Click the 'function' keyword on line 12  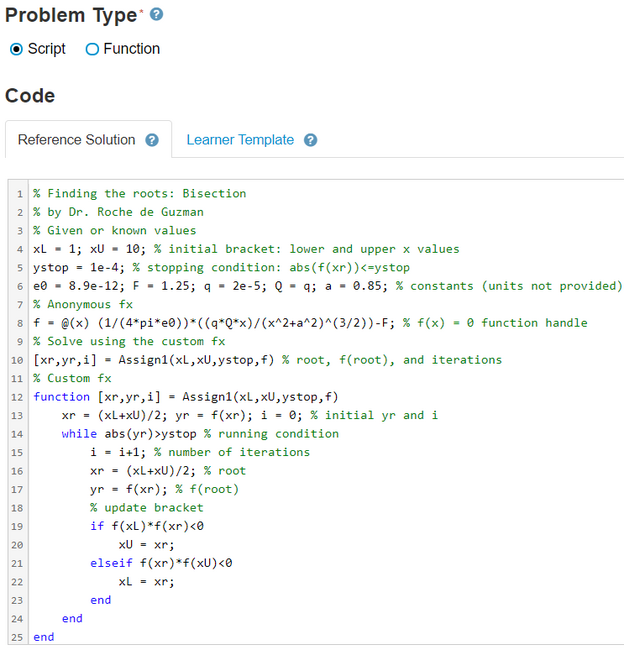coord(61,397)
